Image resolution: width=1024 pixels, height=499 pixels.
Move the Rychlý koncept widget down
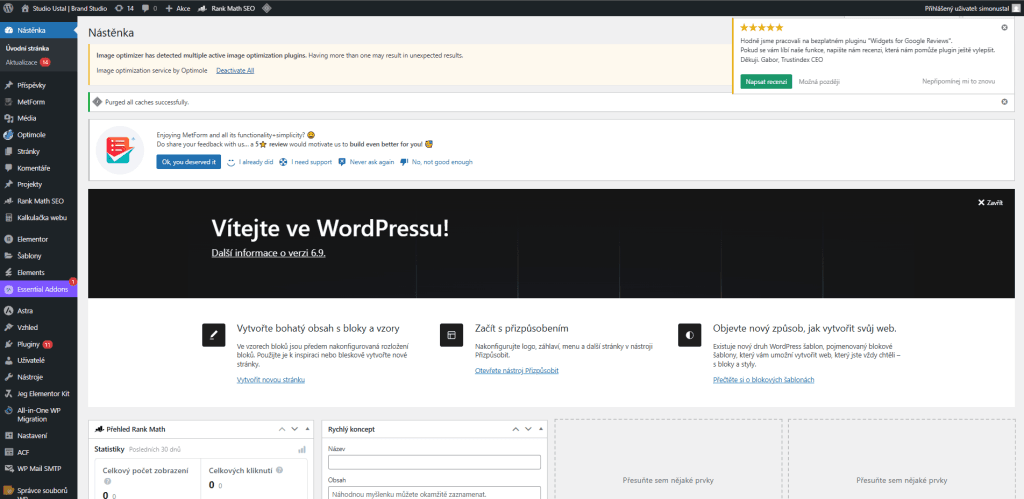point(528,429)
